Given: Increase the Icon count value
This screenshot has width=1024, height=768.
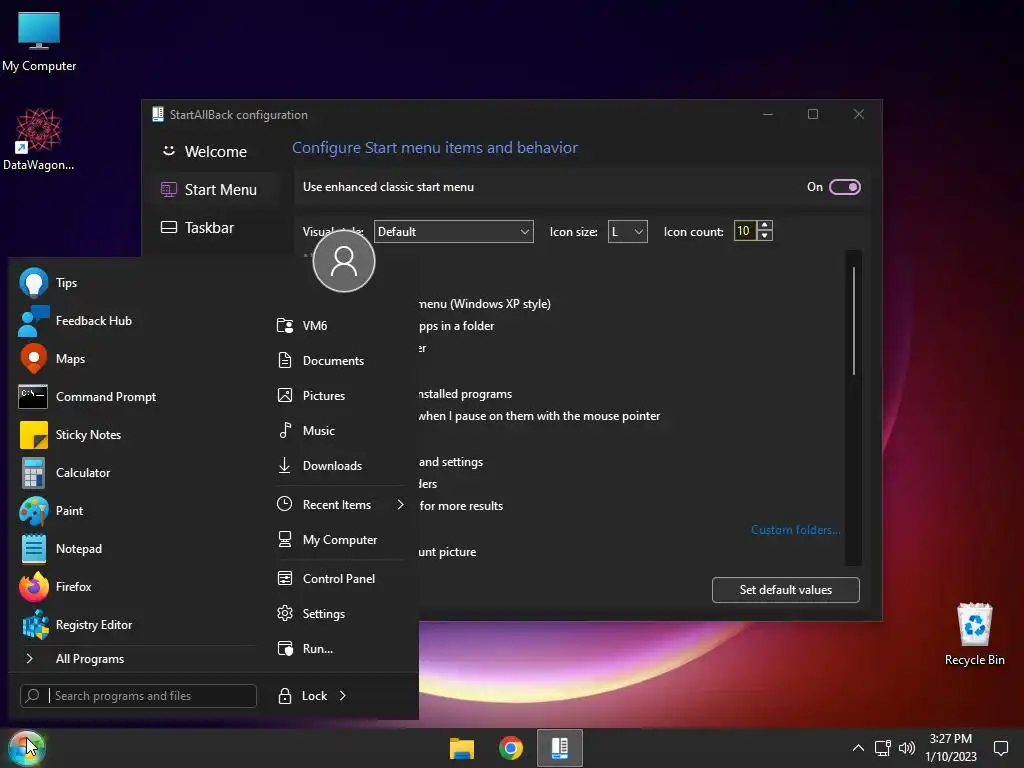Looking at the screenshot, I should click(x=764, y=225).
